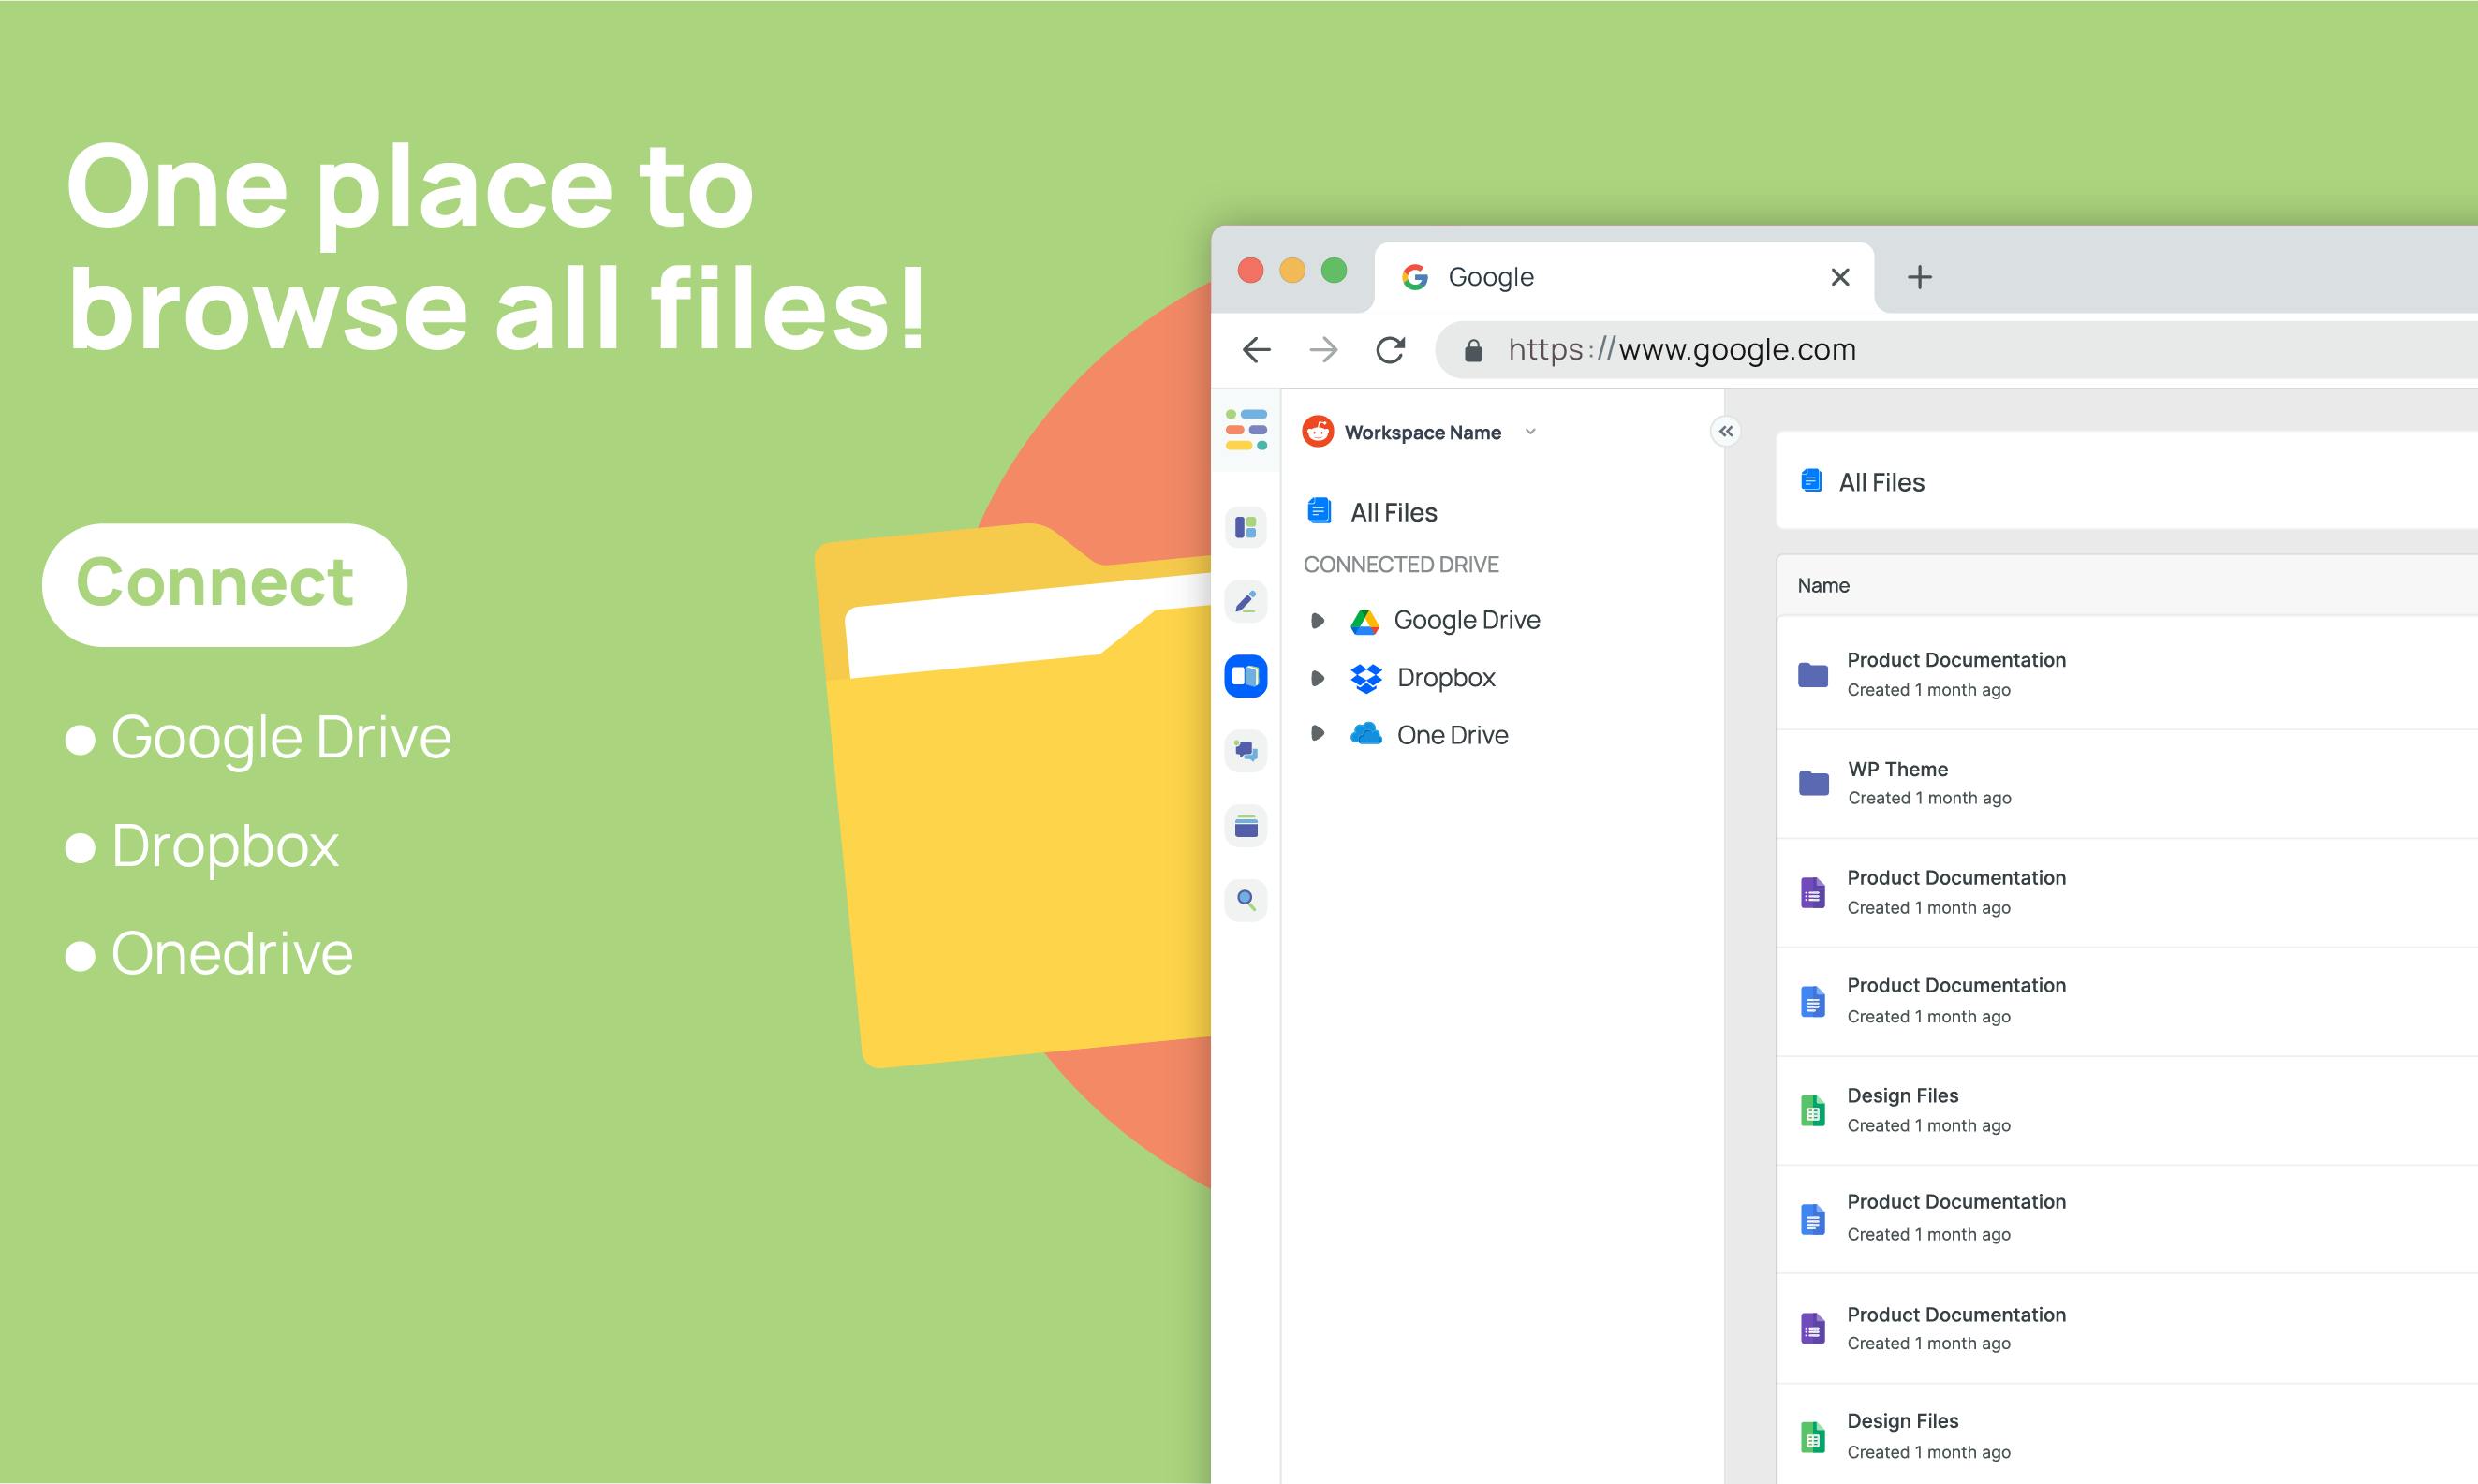This screenshot has width=2478, height=1484.
Task: Click the One Drive cloud logo in the sidebar
Action: click(x=1366, y=735)
